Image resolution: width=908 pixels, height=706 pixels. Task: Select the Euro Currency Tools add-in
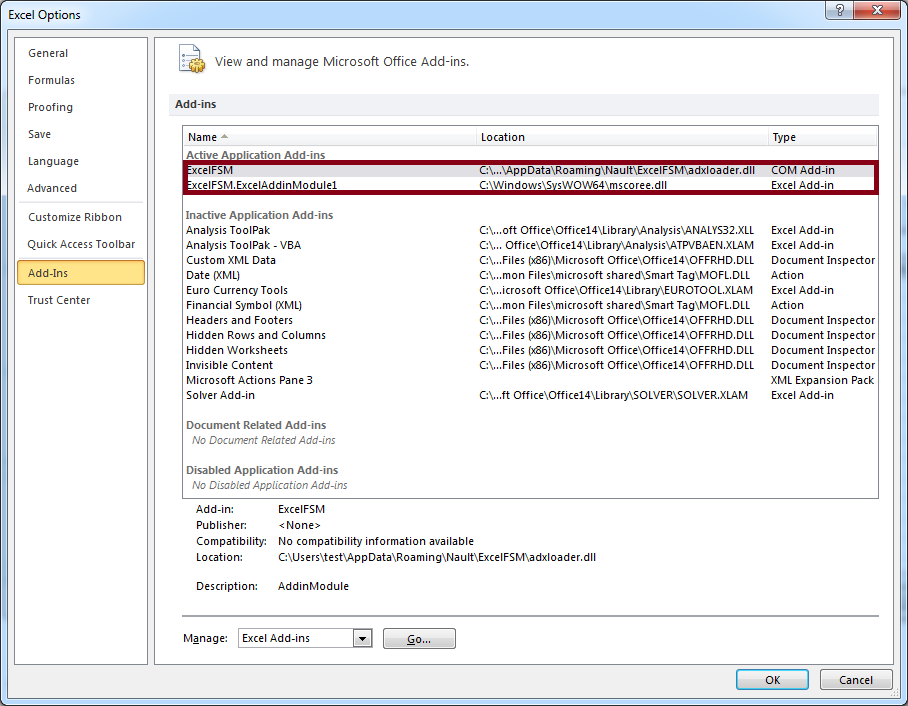tap(237, 290)
